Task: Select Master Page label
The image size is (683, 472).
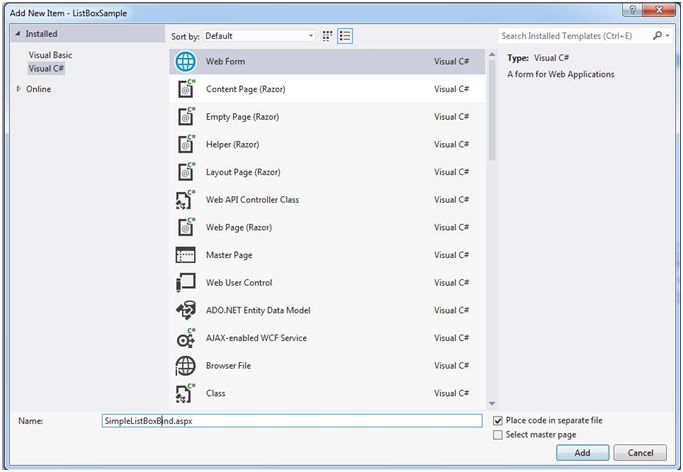Action: [229, 255]
